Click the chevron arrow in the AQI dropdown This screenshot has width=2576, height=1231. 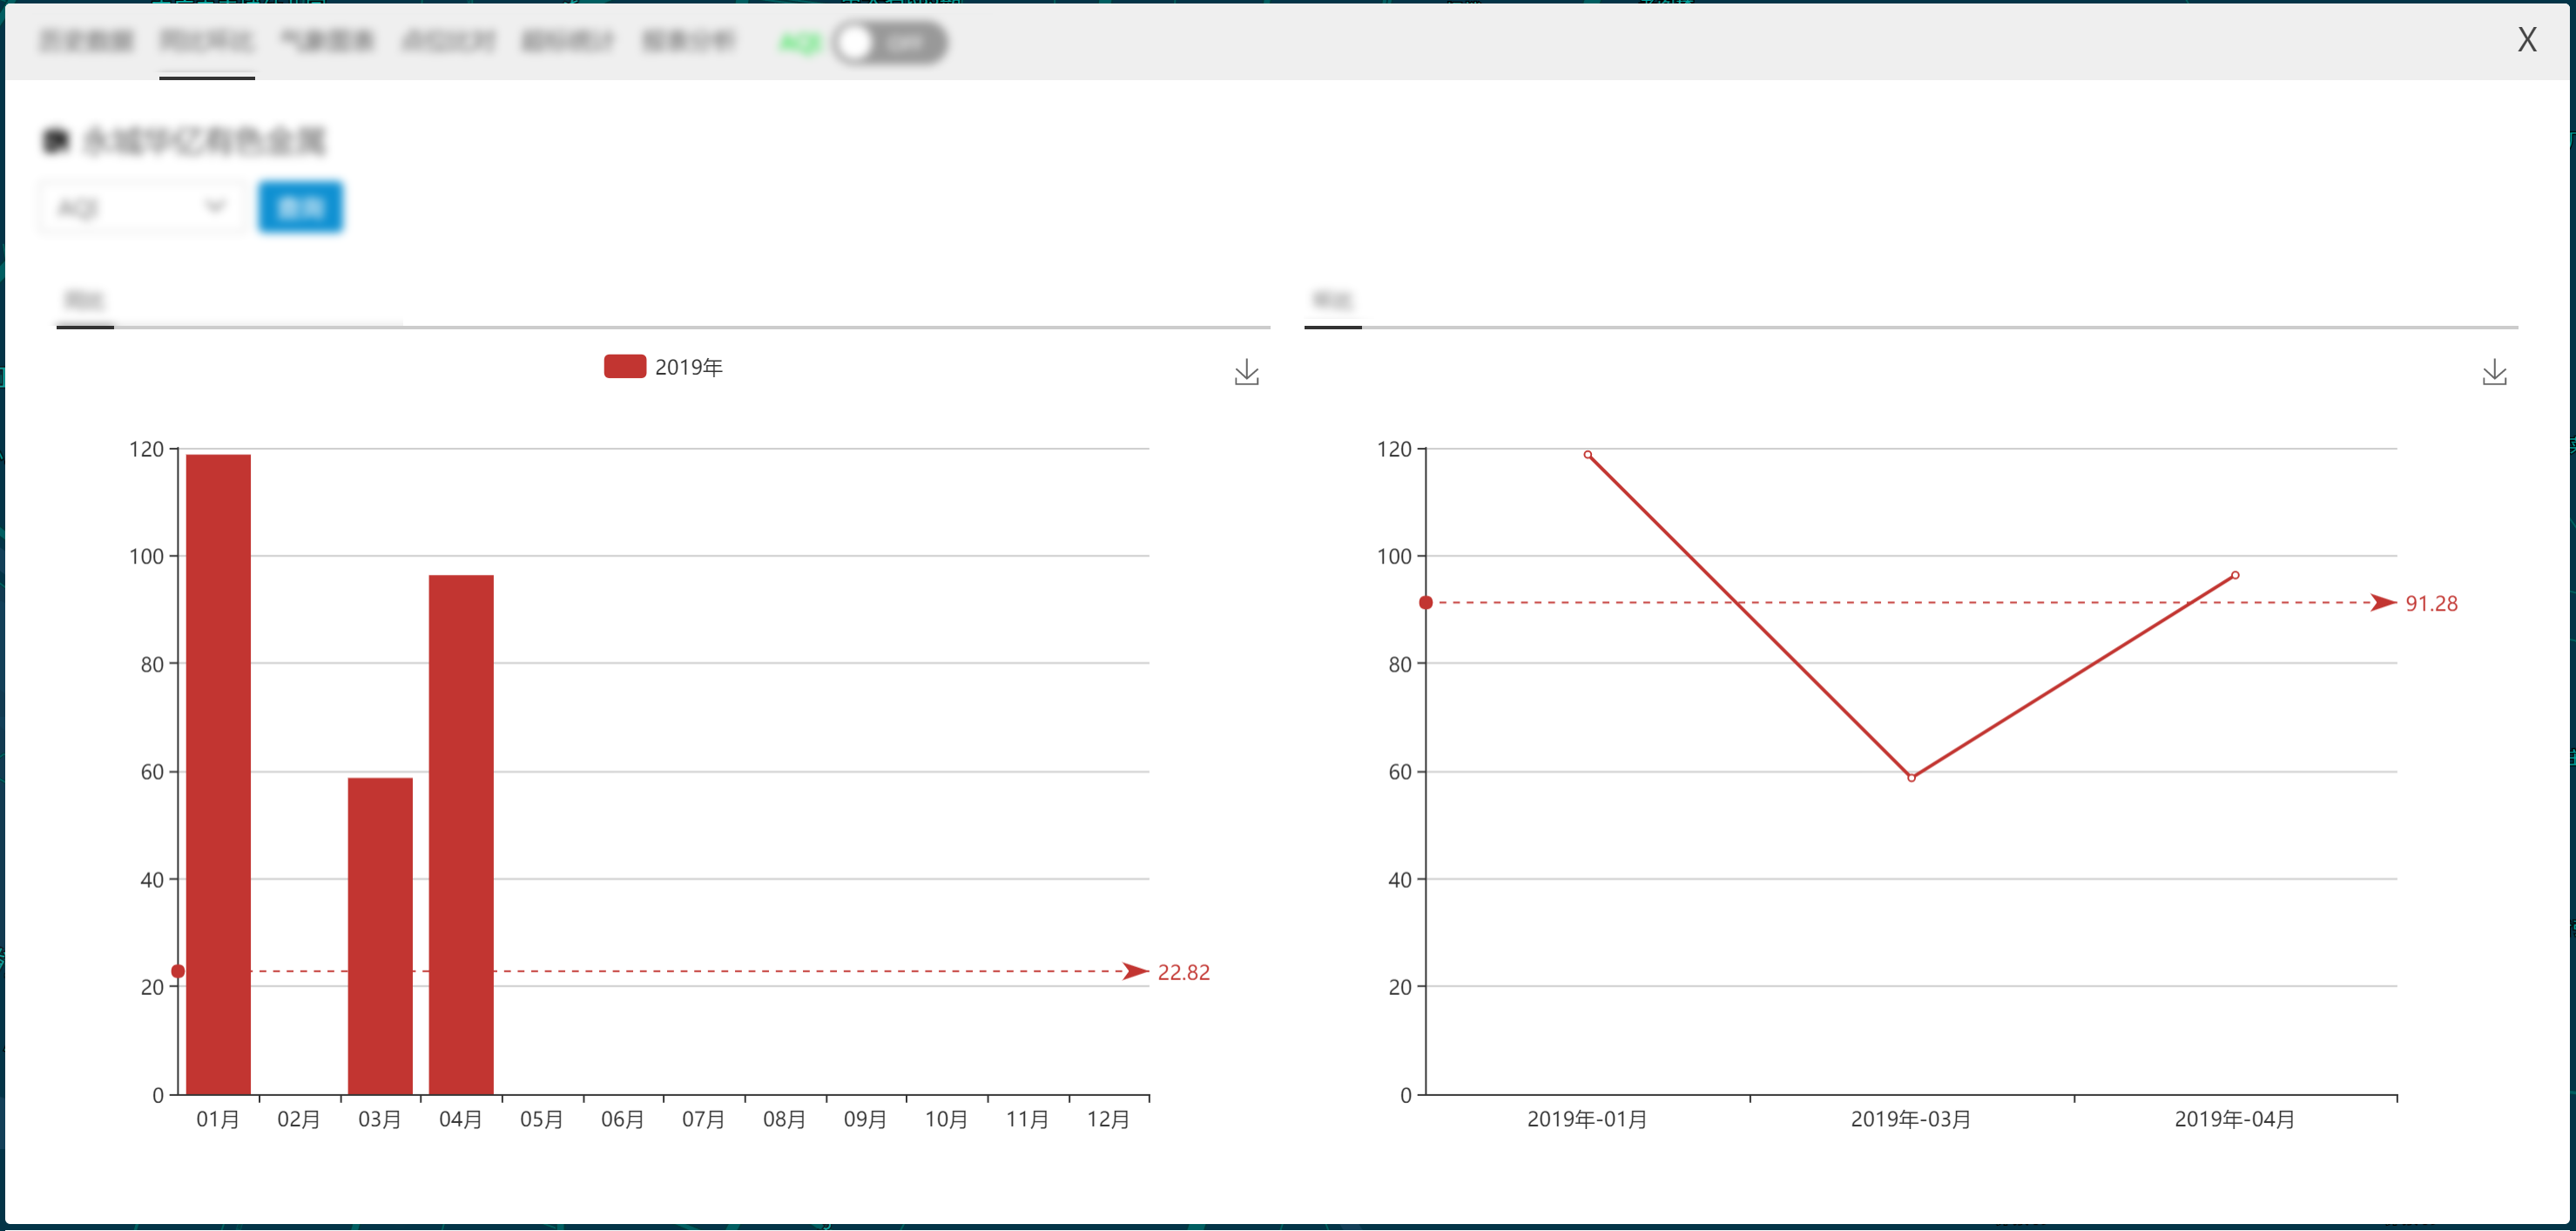(x=214, y=207)
